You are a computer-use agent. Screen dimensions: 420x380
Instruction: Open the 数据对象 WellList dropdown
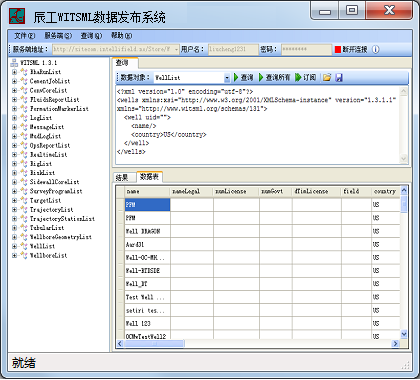tap(227, 78)
